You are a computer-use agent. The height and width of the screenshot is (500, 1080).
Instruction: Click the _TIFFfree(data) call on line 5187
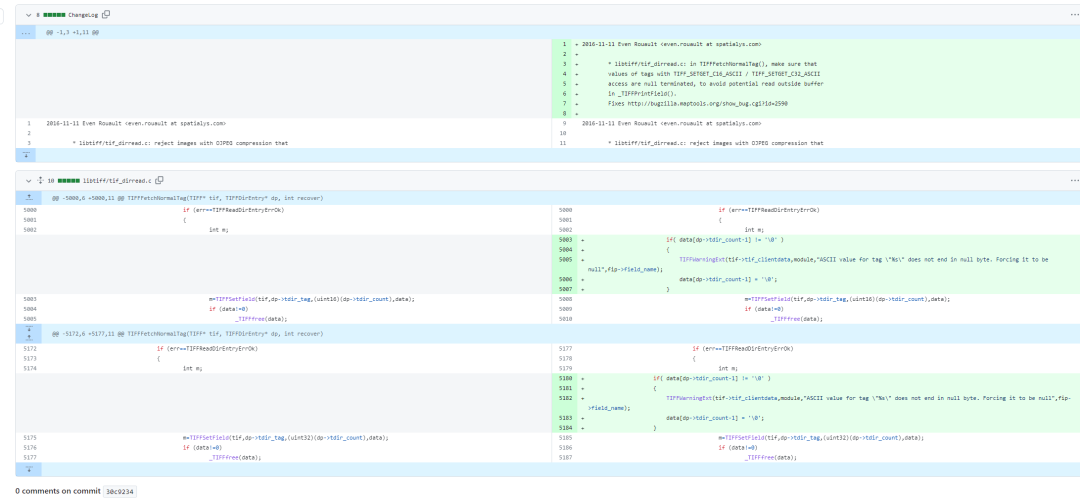pyautogui.click(x=770, y=457)
